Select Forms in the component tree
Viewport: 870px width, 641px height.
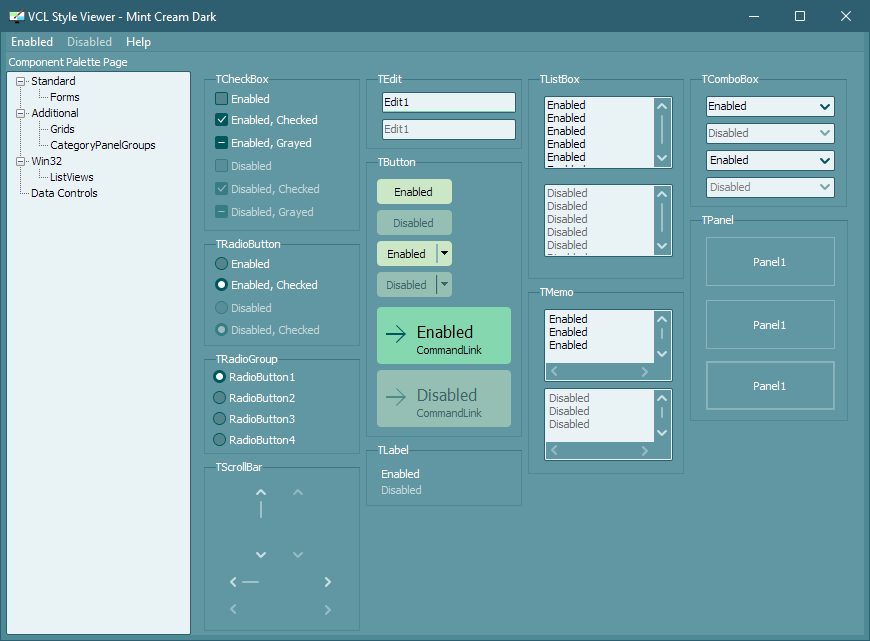pos(65,97)
